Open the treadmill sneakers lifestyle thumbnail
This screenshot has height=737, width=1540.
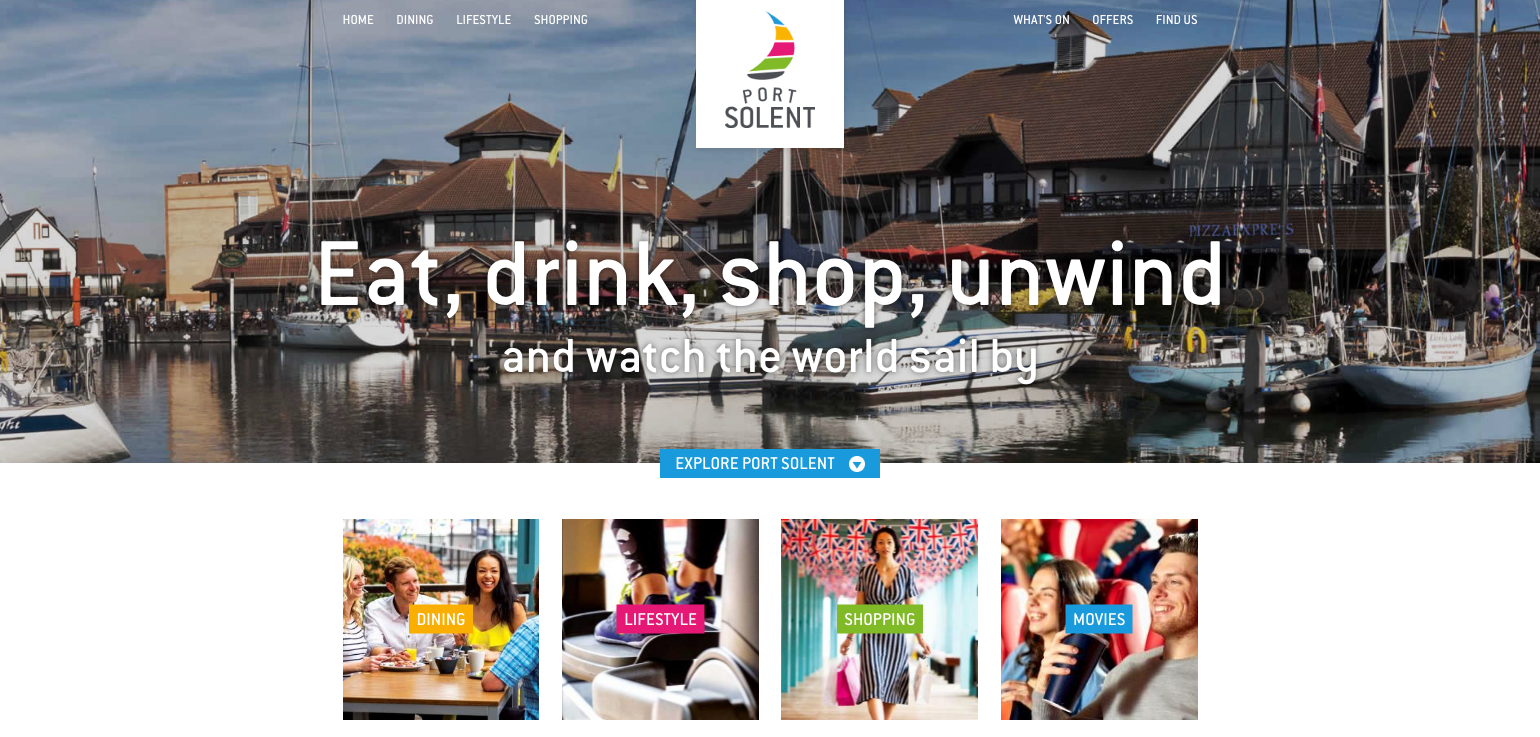(x=660, y=619)
